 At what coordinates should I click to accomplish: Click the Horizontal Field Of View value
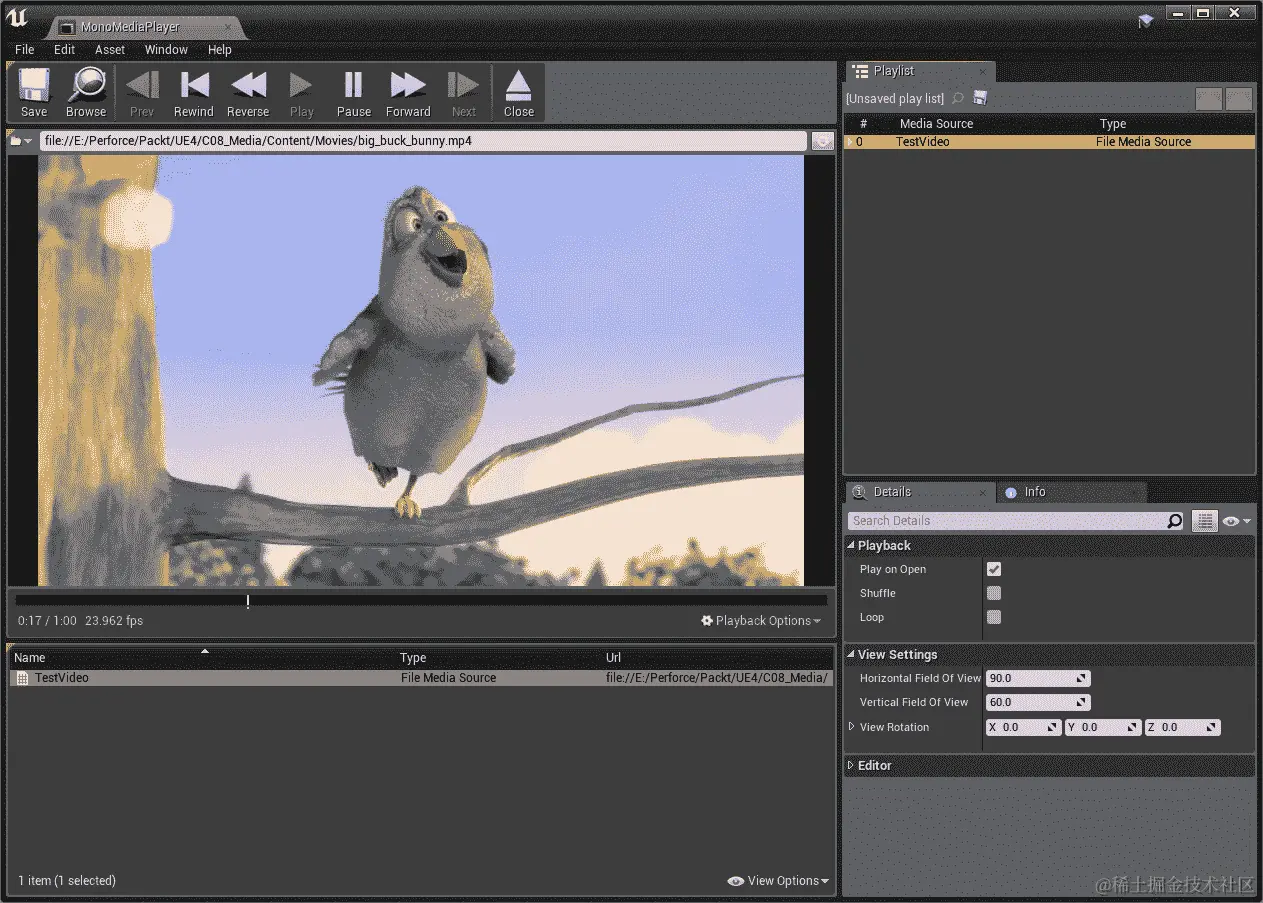(1038, 678)
